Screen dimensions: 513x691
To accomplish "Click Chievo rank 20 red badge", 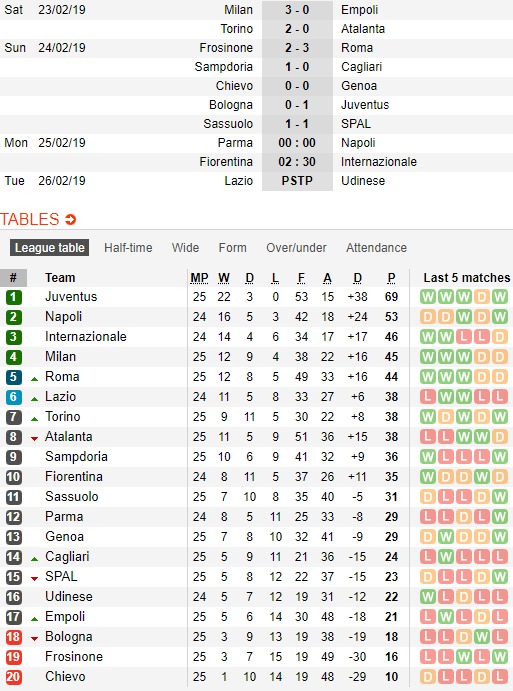I will [14, 677].
